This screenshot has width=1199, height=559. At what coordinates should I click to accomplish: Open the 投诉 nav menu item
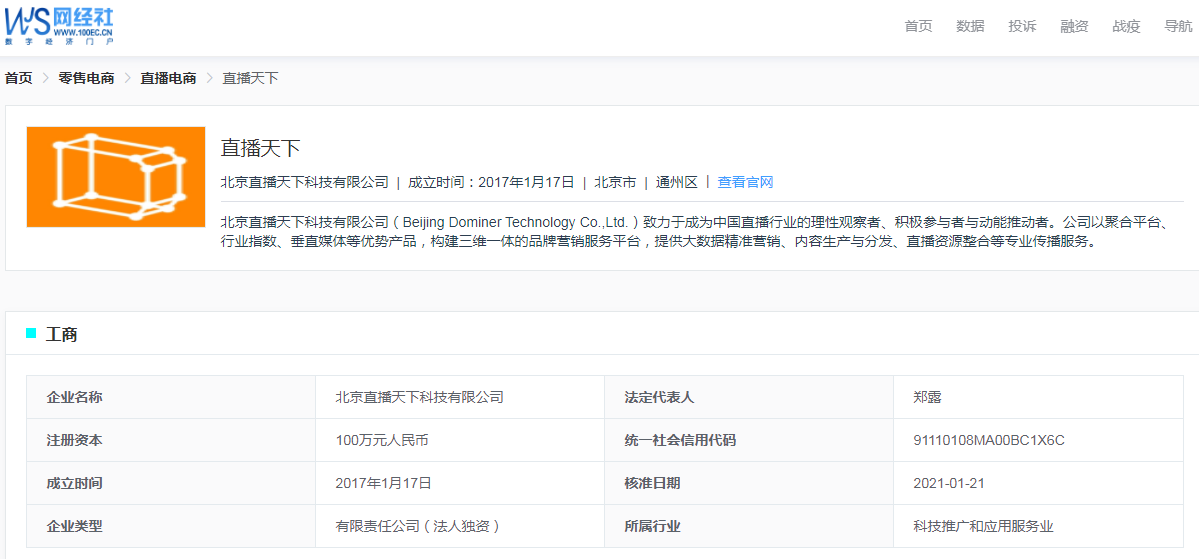coord(1022,26)
